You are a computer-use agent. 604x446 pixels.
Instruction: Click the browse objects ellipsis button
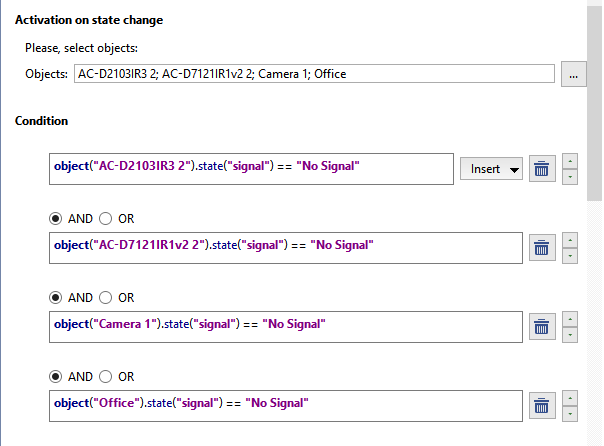click(x=573, y=74)
